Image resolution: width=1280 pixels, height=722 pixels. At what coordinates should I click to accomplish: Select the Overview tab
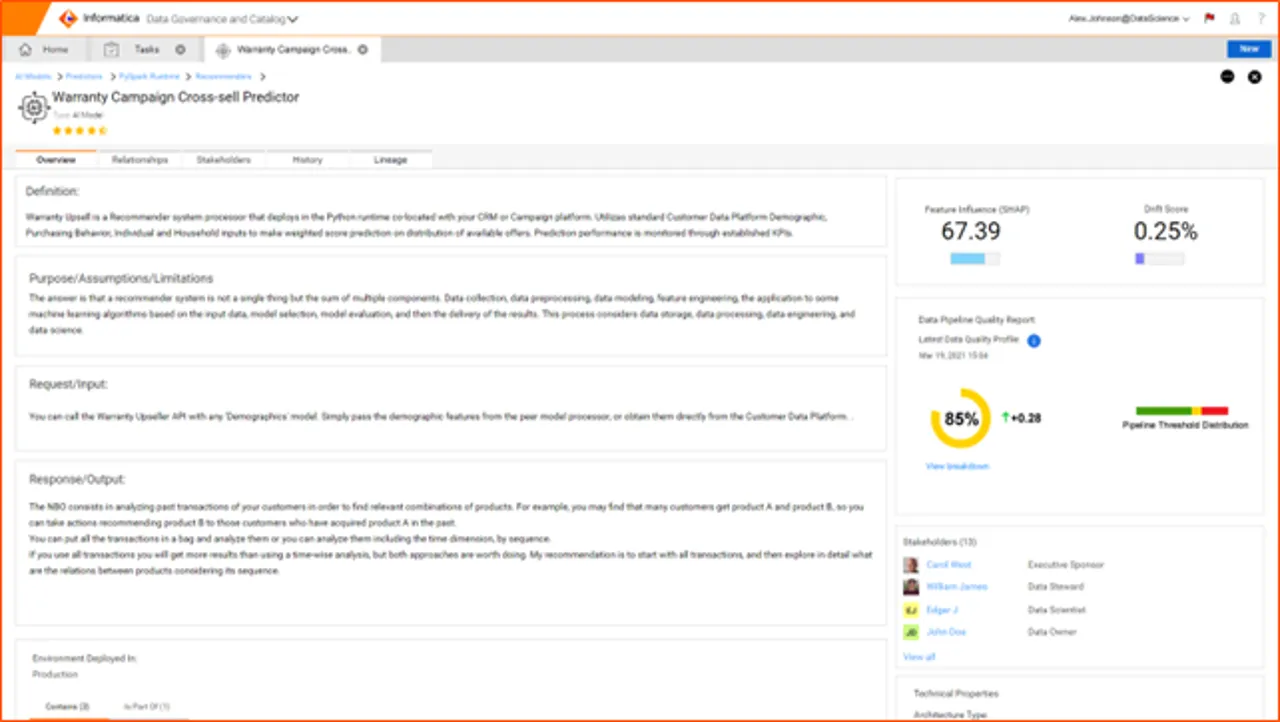[x=56, y=160]
